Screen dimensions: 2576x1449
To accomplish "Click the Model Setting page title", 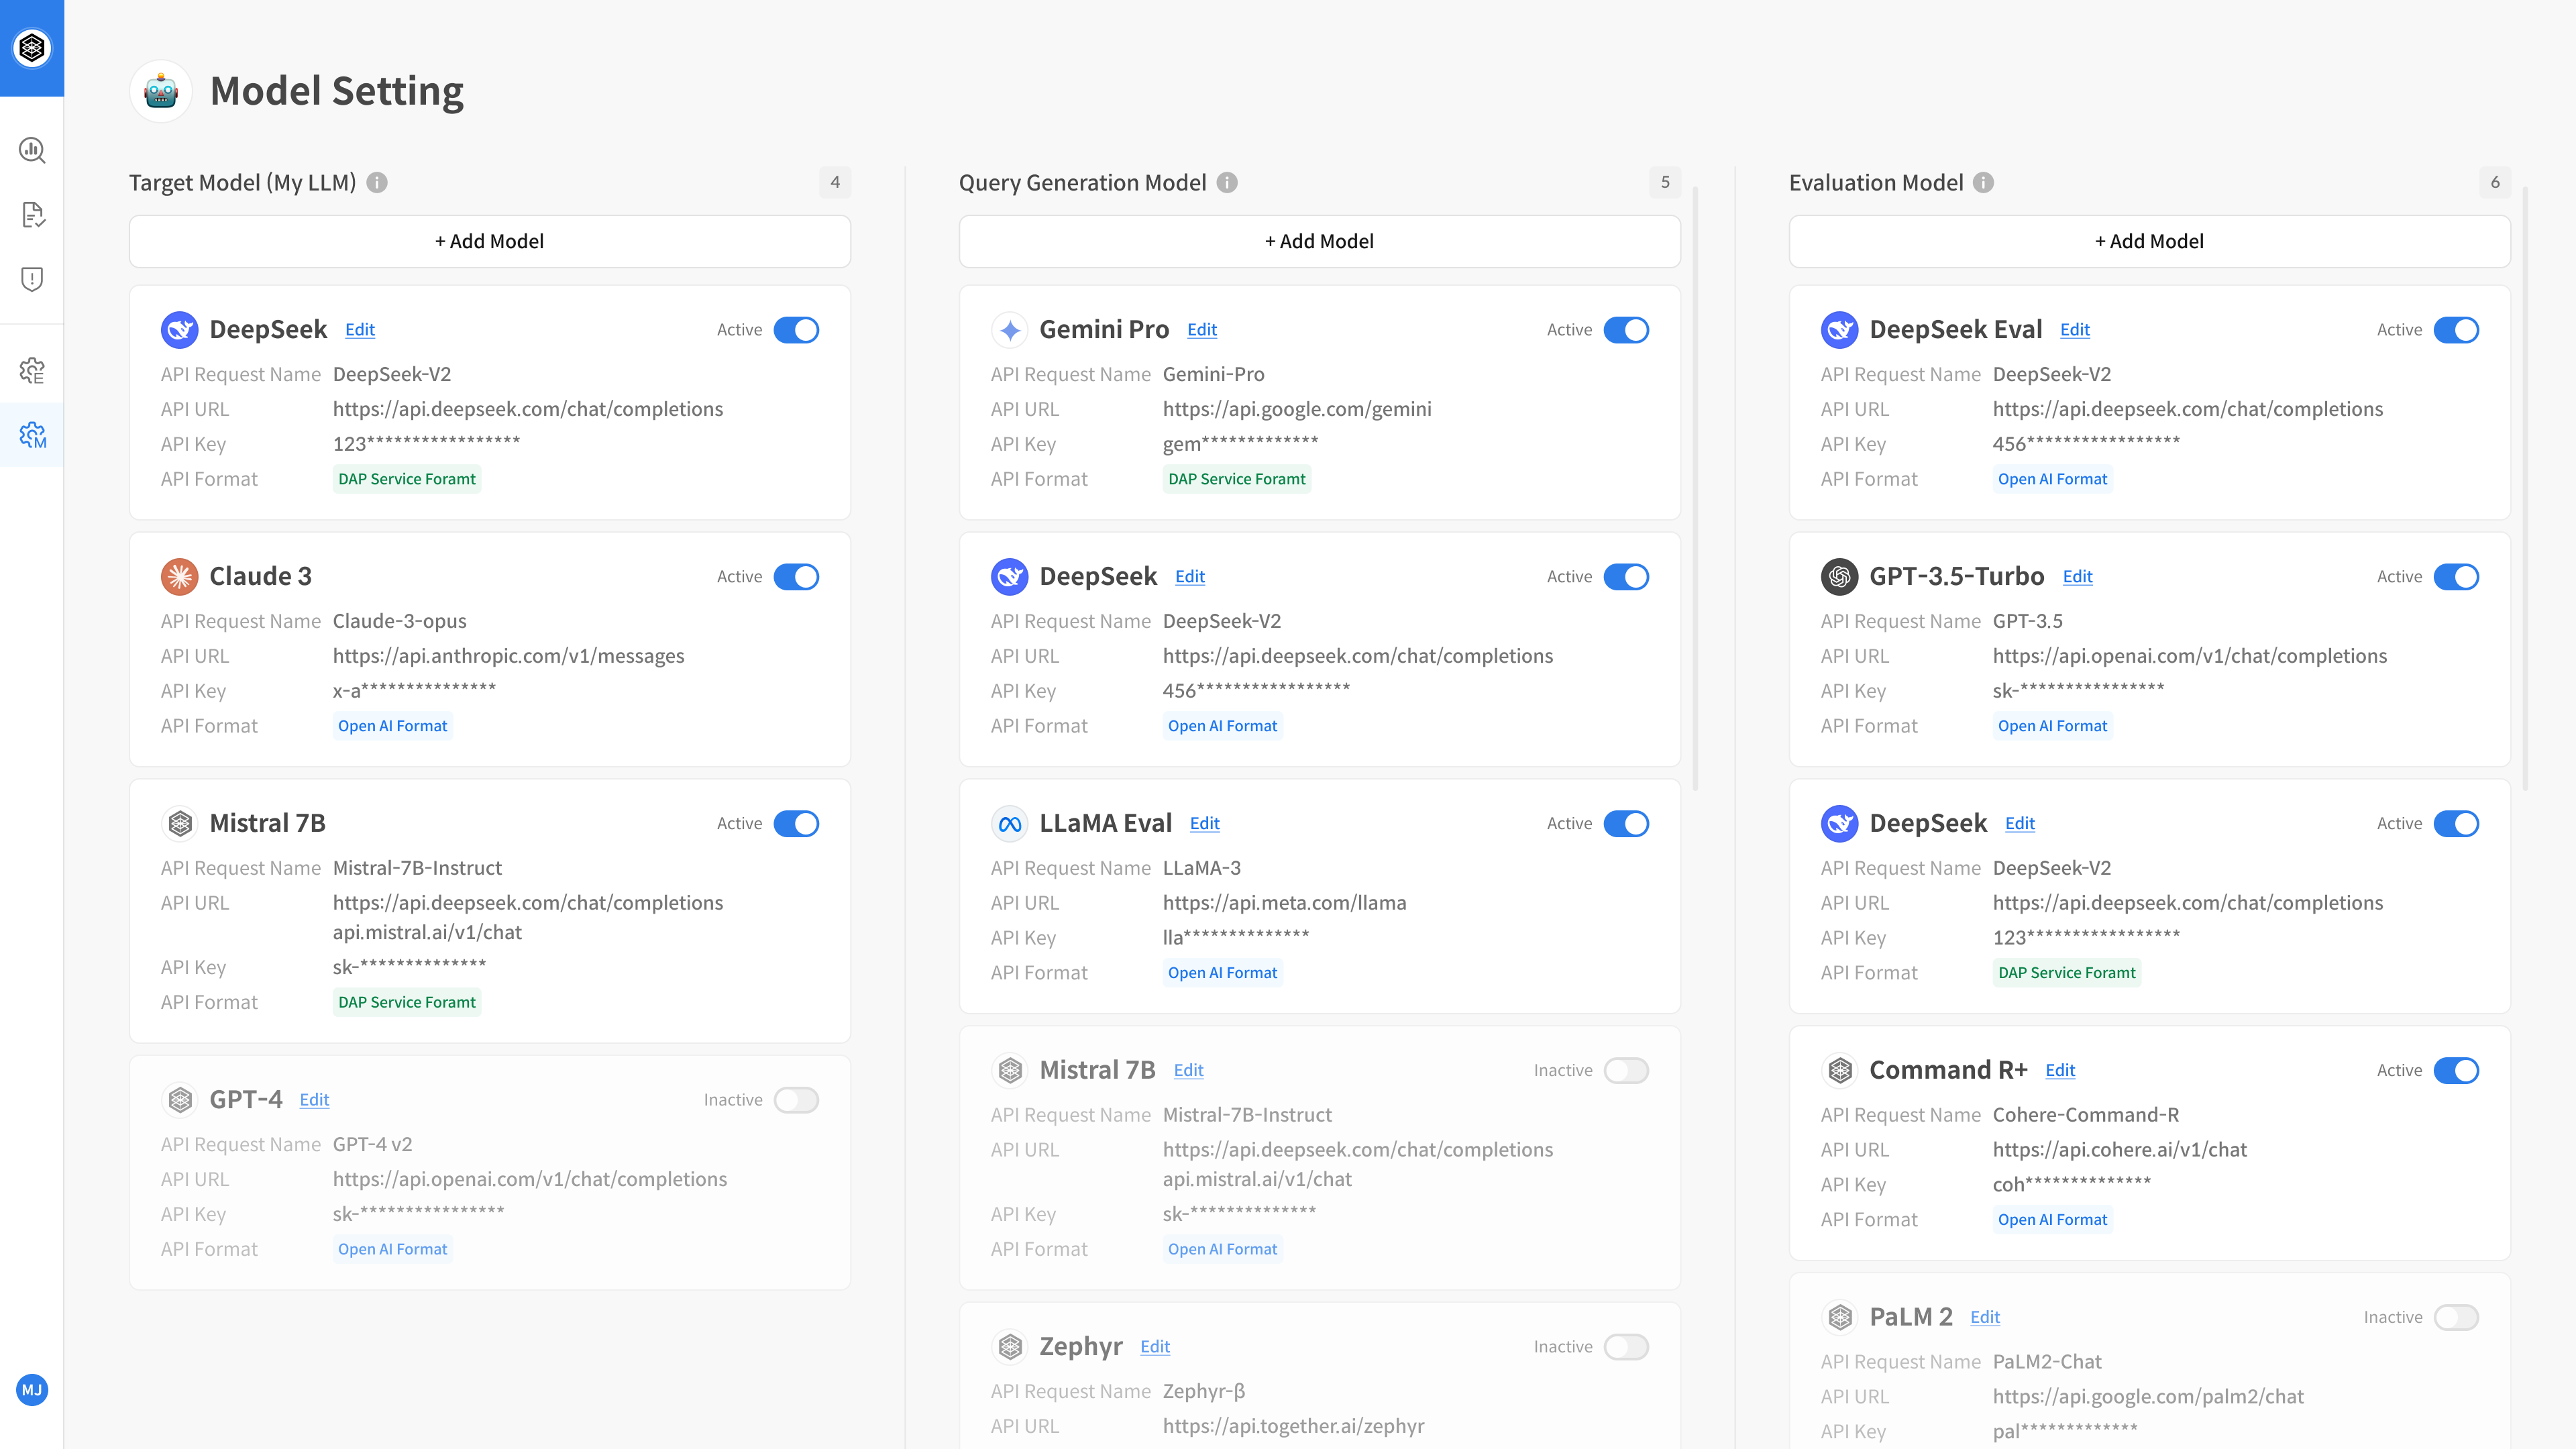I will tap(337, 91).
